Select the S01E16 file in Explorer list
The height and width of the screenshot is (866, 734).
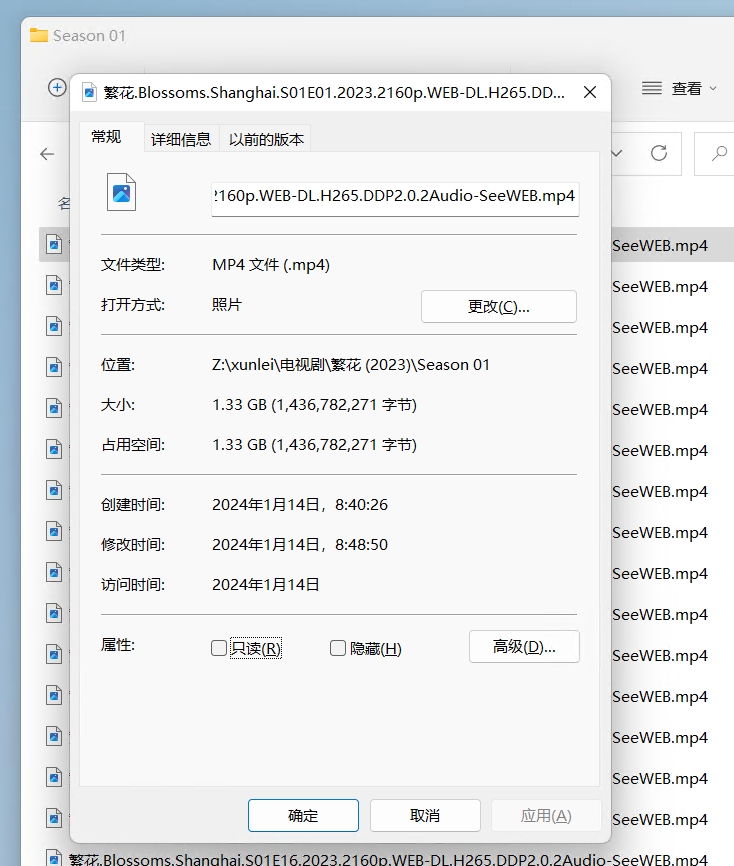388,859
